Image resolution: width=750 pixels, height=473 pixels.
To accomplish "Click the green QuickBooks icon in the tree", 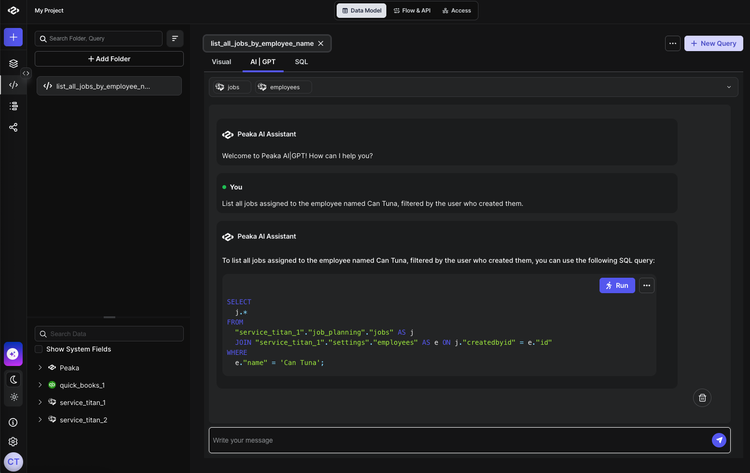I will point(52,385).
